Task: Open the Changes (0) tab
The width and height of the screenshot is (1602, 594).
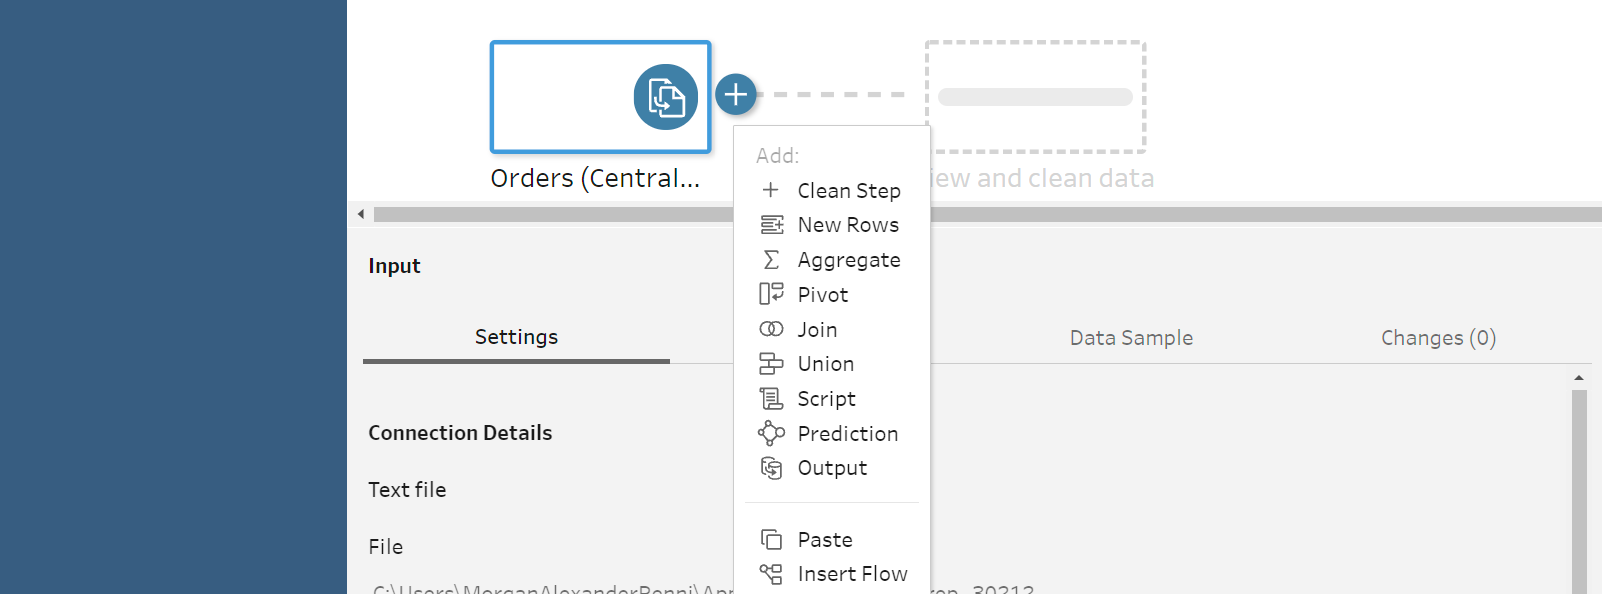Action: [1438, 338]
